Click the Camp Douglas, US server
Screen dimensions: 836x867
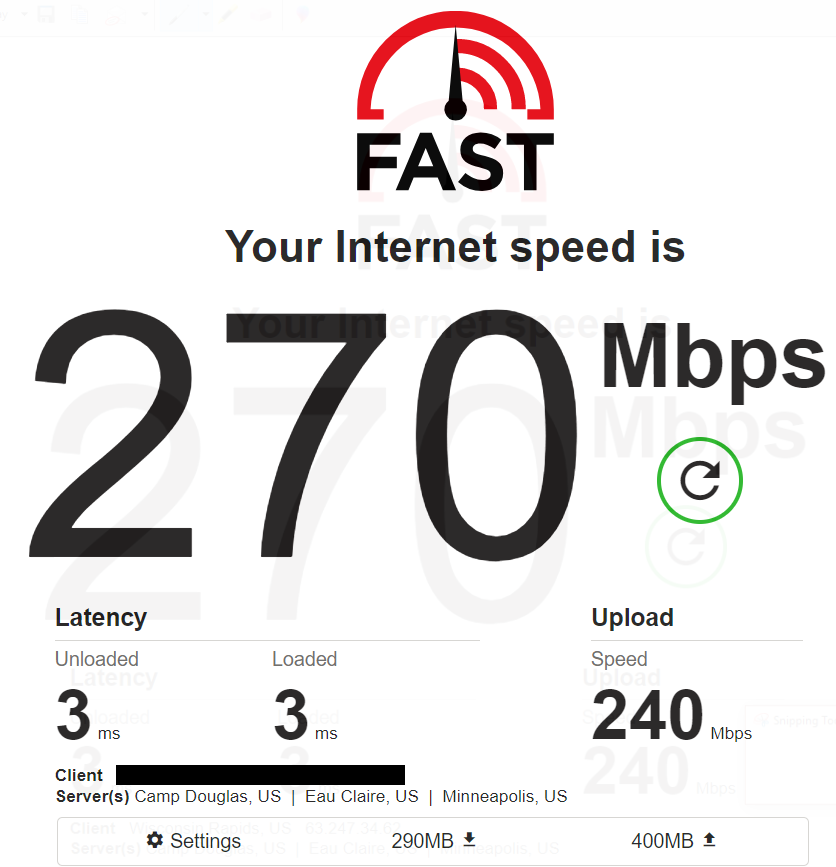point(208,796)
